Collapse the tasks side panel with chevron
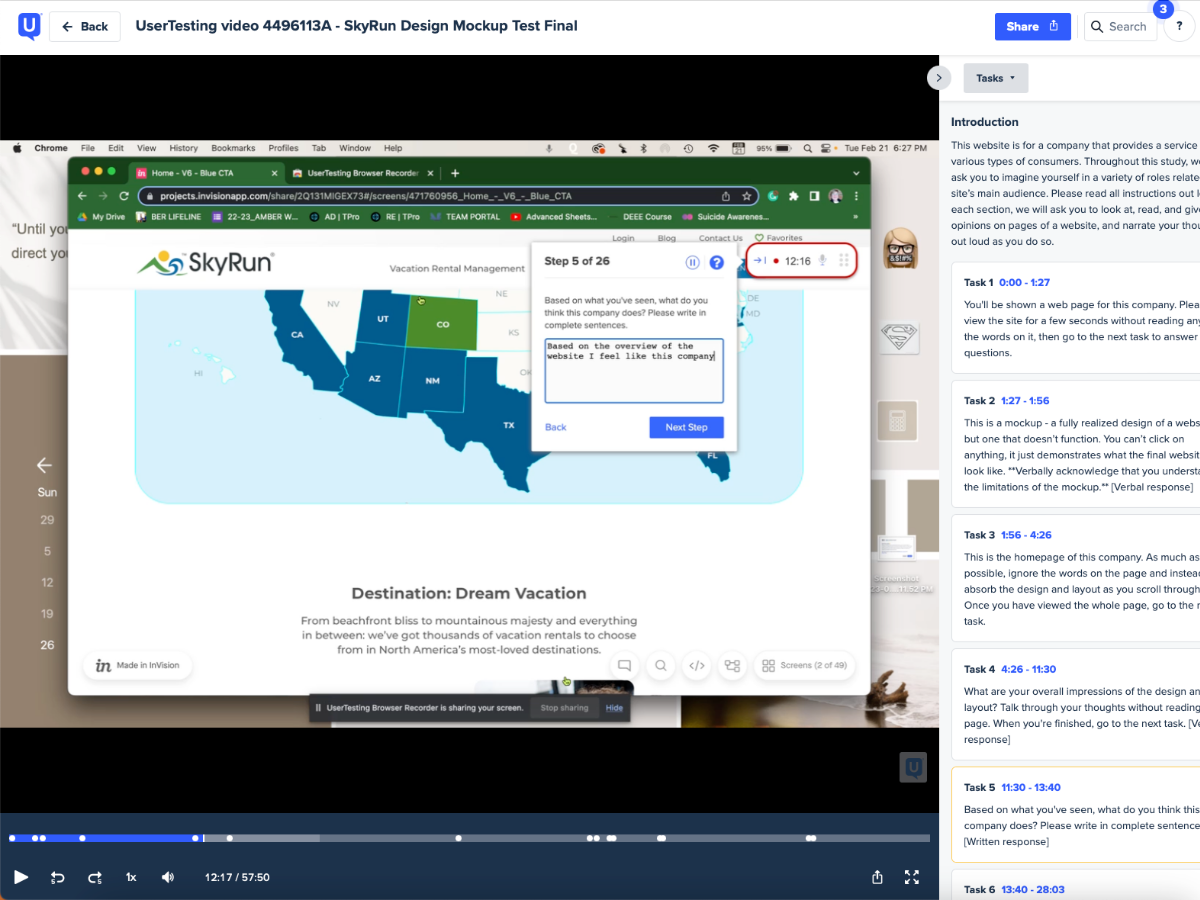 (x=938, y=77)
